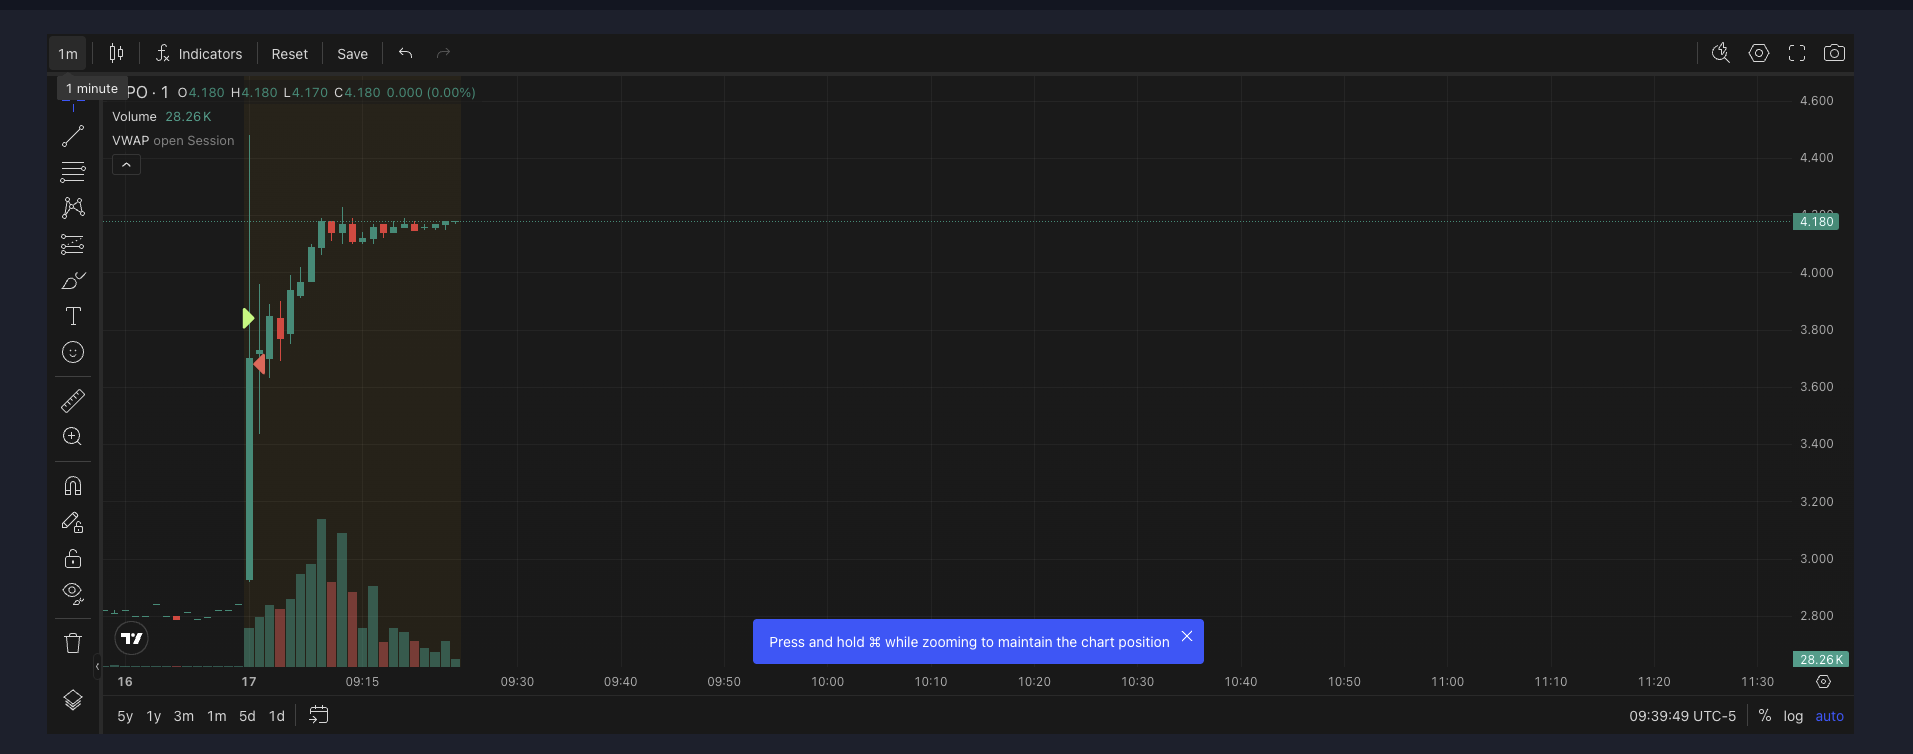Click the trash icon to remove drawings
1913x754 pixels.
coord(73,643)
